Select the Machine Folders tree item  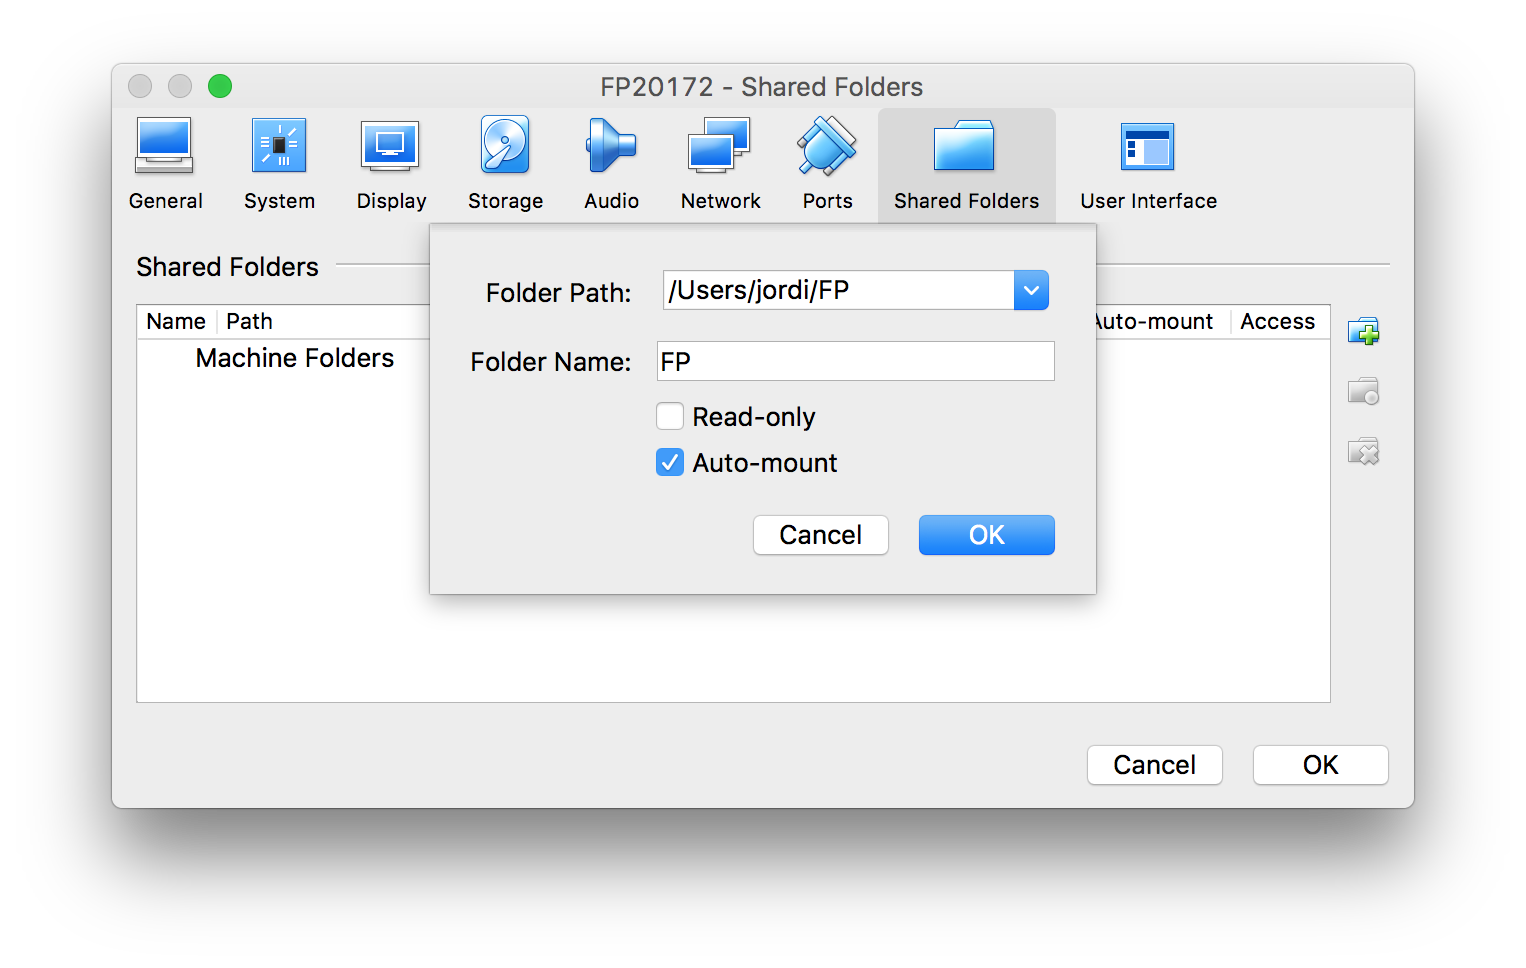coord(295,358)
